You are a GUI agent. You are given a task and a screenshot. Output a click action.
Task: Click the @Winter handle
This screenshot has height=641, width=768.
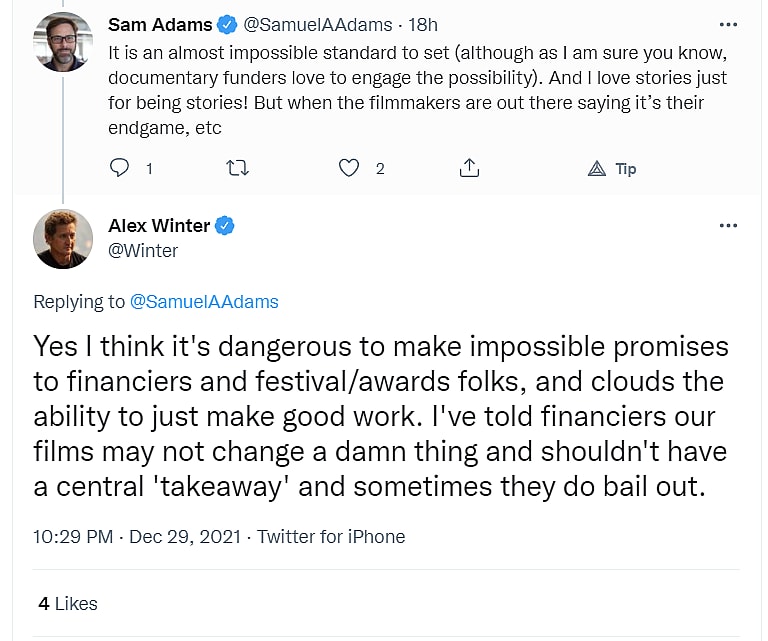[143, 250]
